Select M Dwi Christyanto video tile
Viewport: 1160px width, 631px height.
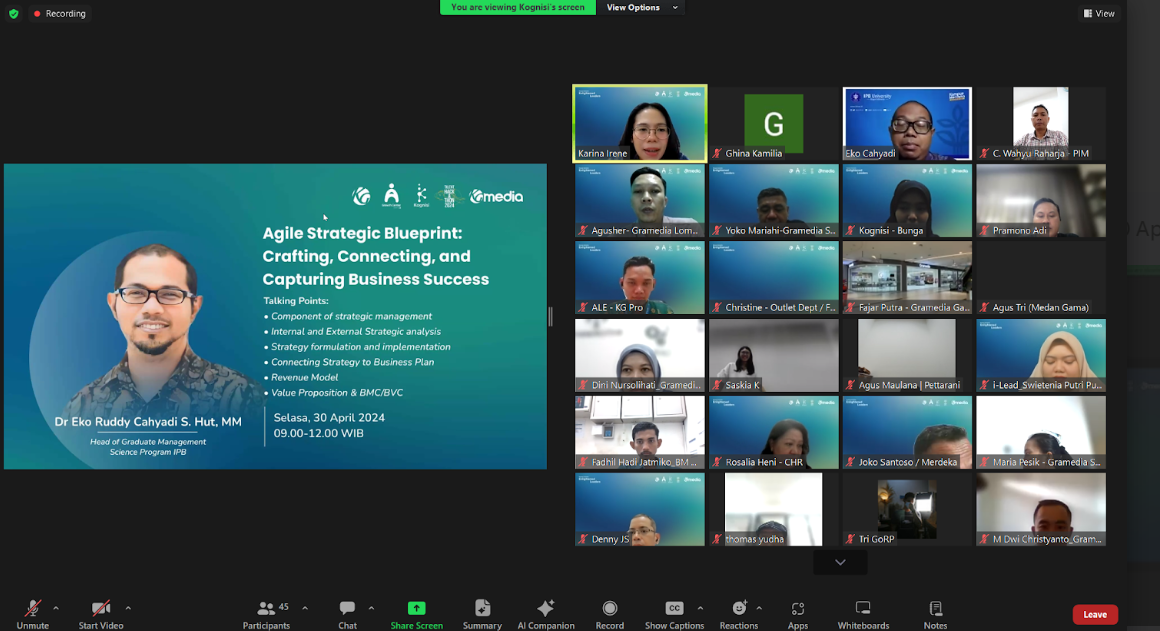tap(1041, 509)
